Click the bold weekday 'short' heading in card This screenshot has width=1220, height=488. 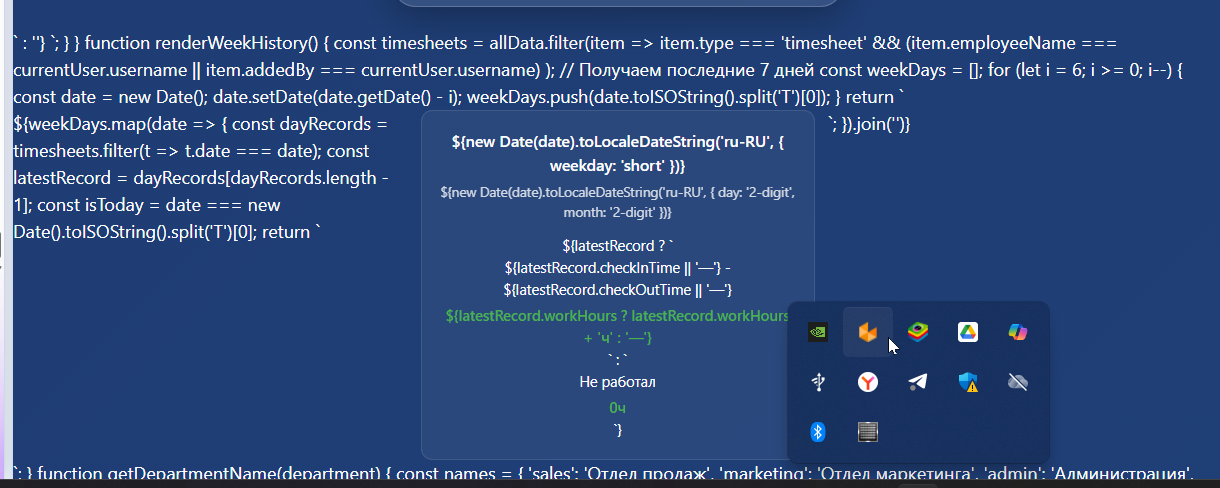tap(617, 154)
